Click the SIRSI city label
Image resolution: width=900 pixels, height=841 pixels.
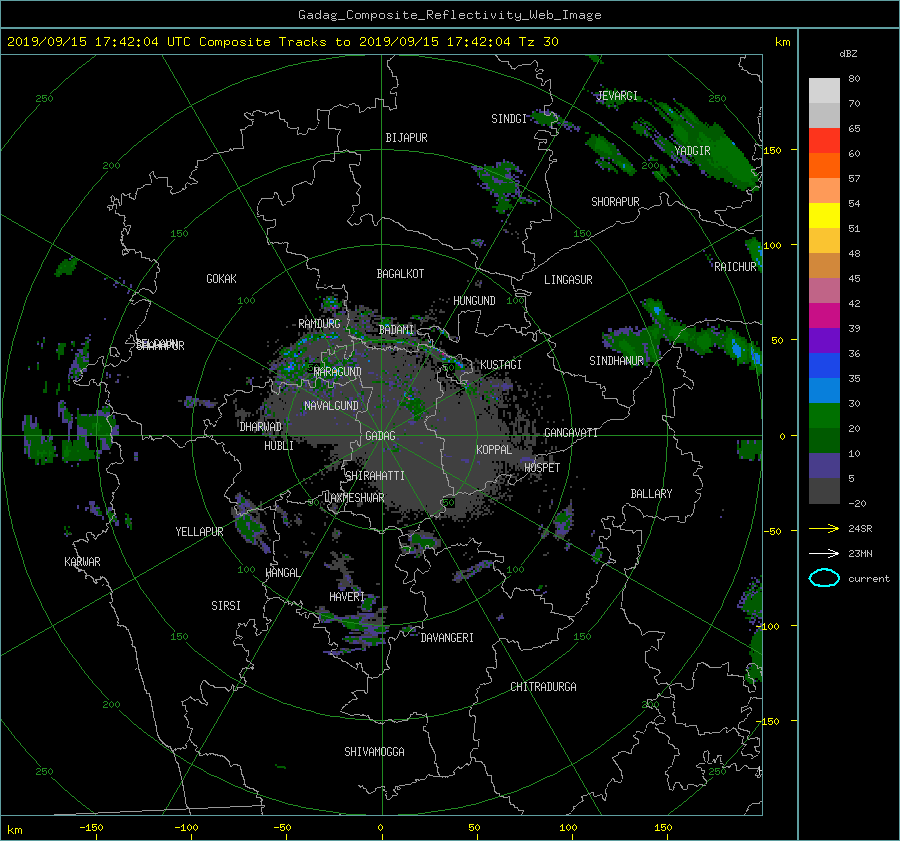click(226, 606)
